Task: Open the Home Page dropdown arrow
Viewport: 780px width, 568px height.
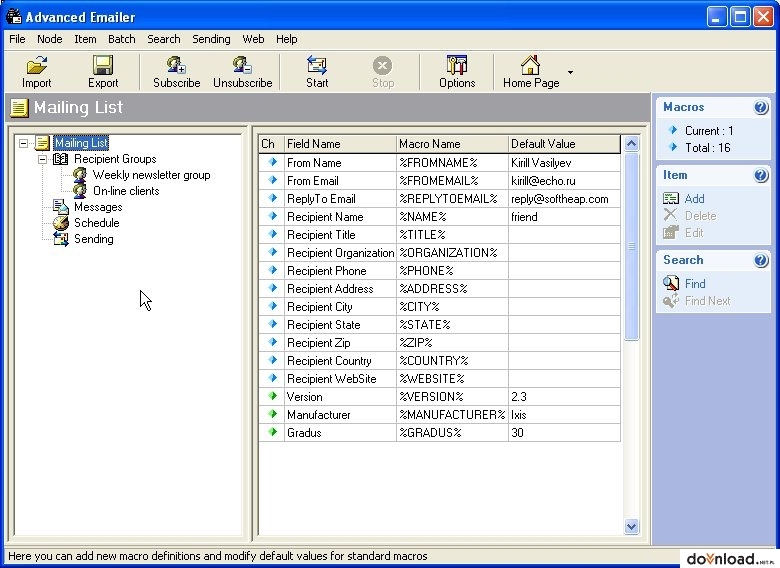Action: (x=571, y=72)
